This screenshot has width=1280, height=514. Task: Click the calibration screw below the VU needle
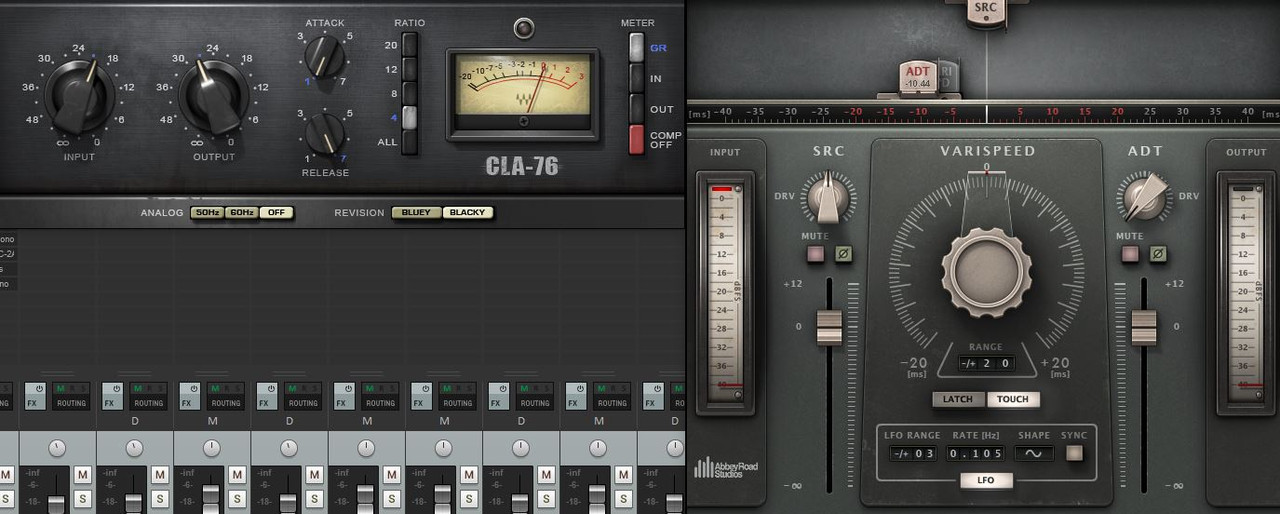pyautogui.click(x=523, y=121)
